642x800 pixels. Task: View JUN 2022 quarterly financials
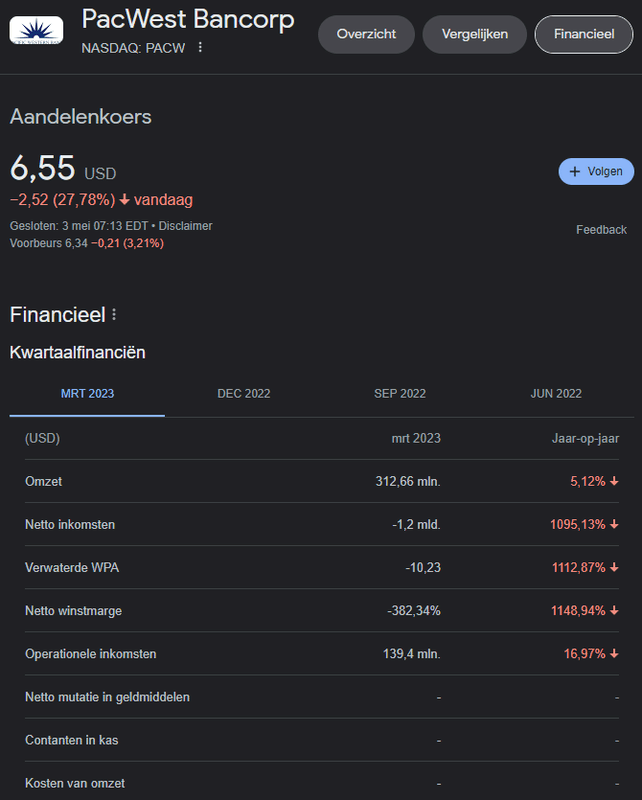click(x=556, y=394)
